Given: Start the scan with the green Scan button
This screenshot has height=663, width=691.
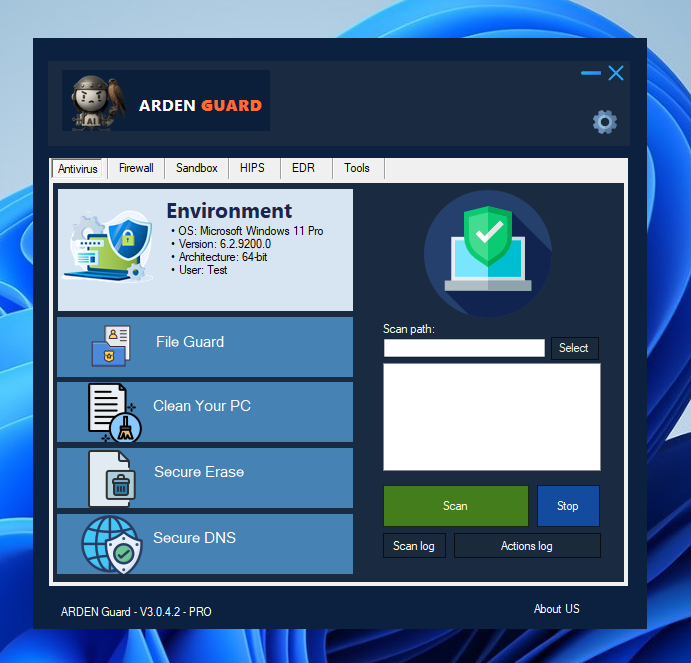Looking at the screenshot, I should pyautogui.click(x=456, y=506).
